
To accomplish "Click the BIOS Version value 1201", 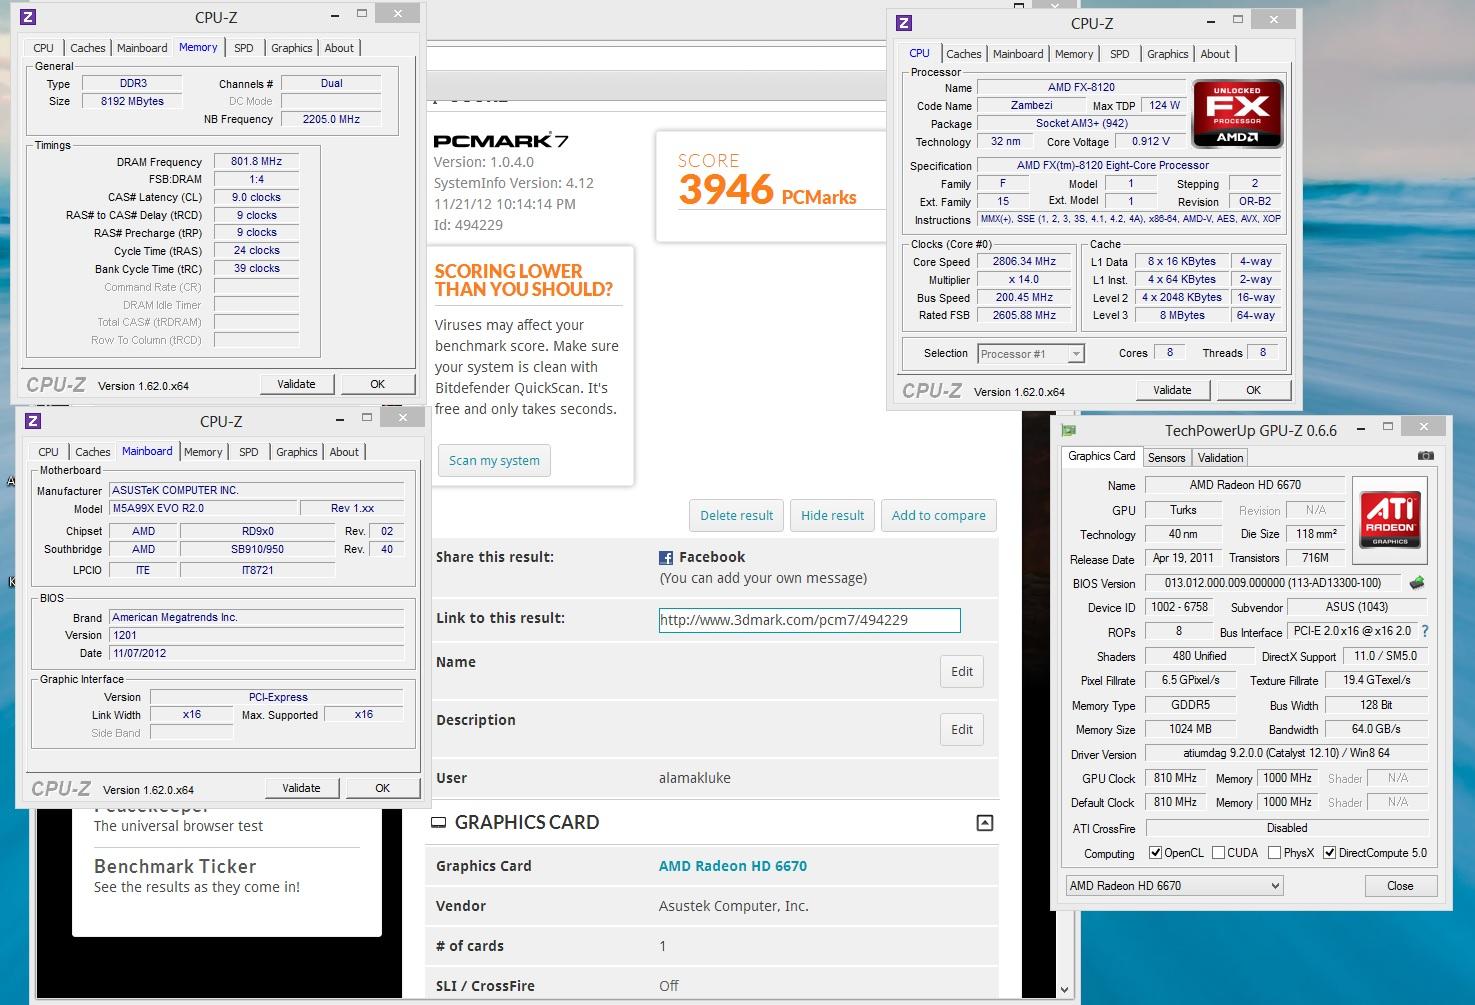I will tap(256, 635).
